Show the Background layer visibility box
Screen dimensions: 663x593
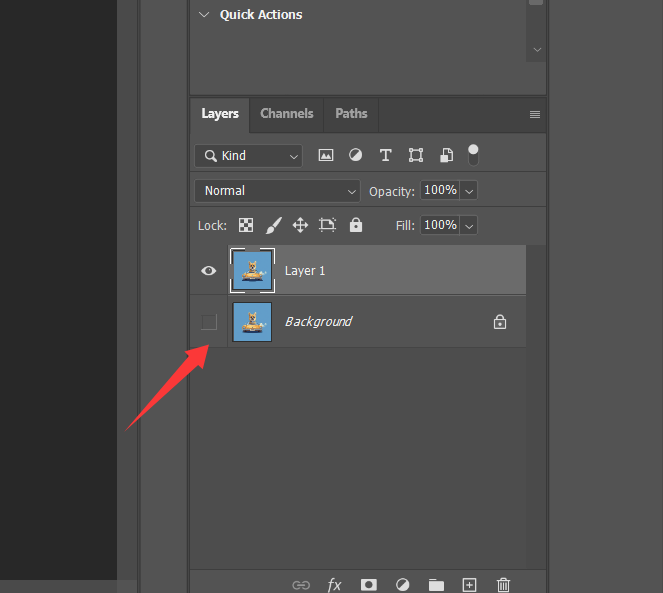click(x=209, y=322)
